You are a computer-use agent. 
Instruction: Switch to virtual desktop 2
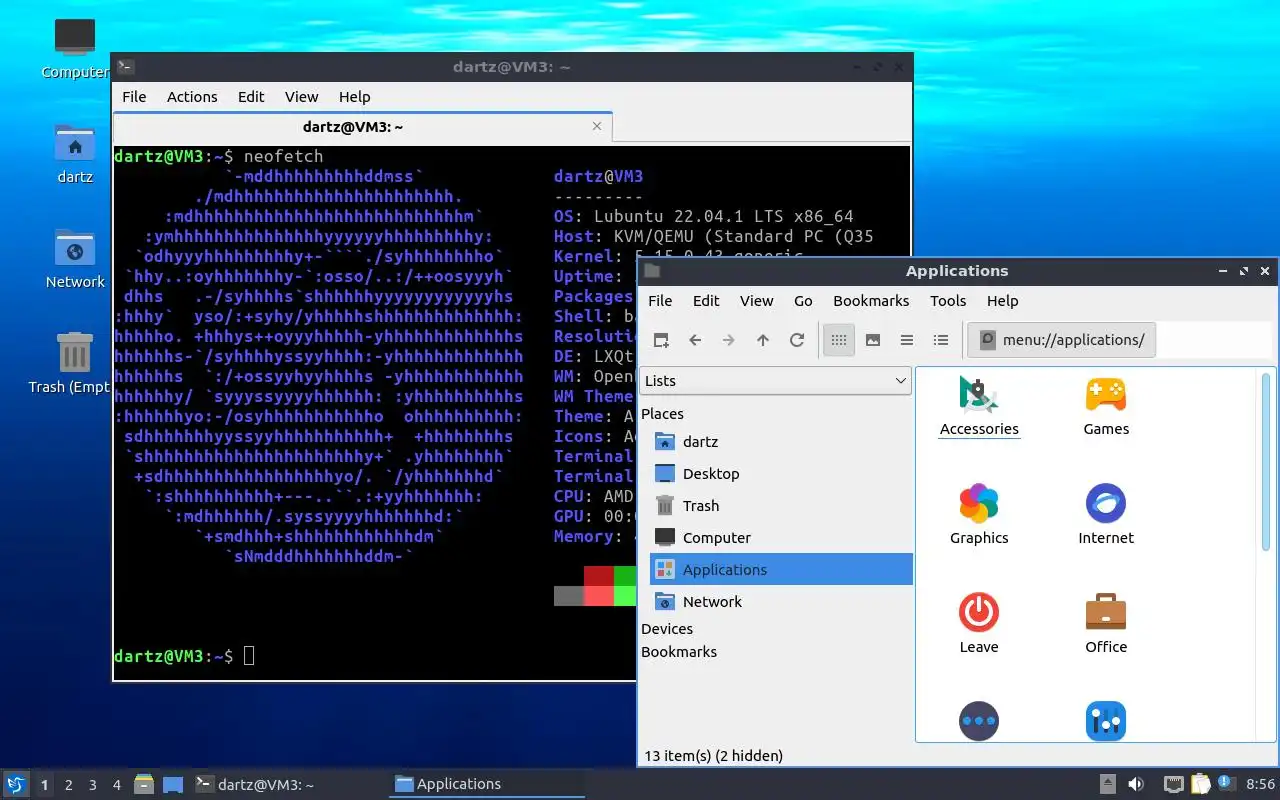pyautogui.click(x=69, y=785)
